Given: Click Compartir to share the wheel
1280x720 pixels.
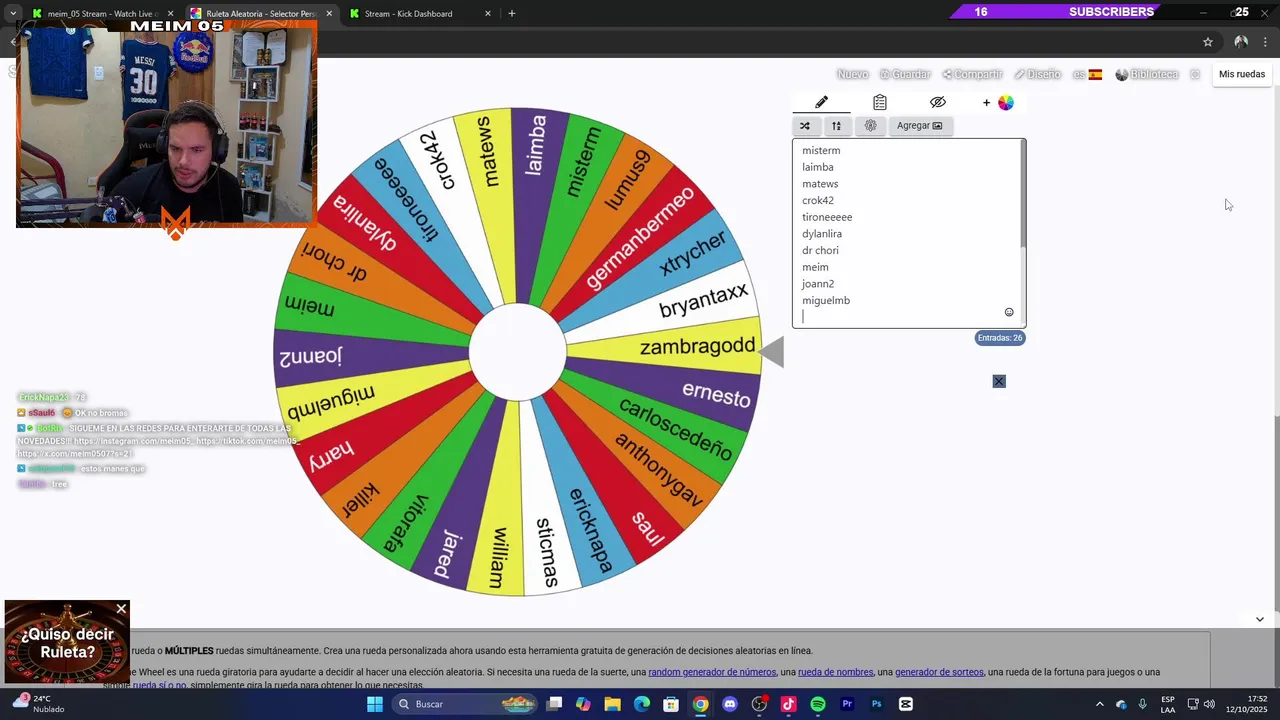Looking at the screenshot, I should click(x=972, y=74).
